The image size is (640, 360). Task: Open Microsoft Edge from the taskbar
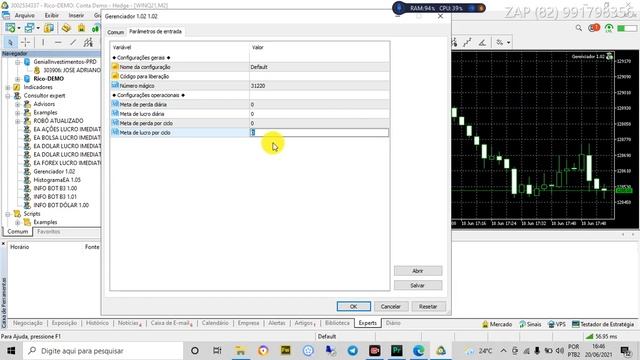pos(419,351)
